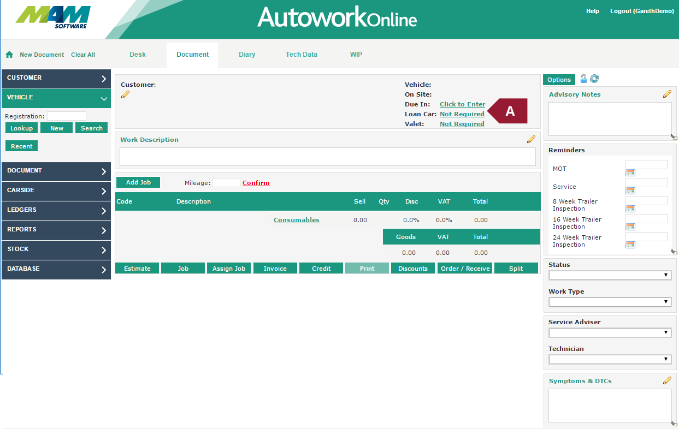This screenshot has width=679, height=429.
Task: Edit Advisory Notes with pencil icon
Action: [666, 94]
